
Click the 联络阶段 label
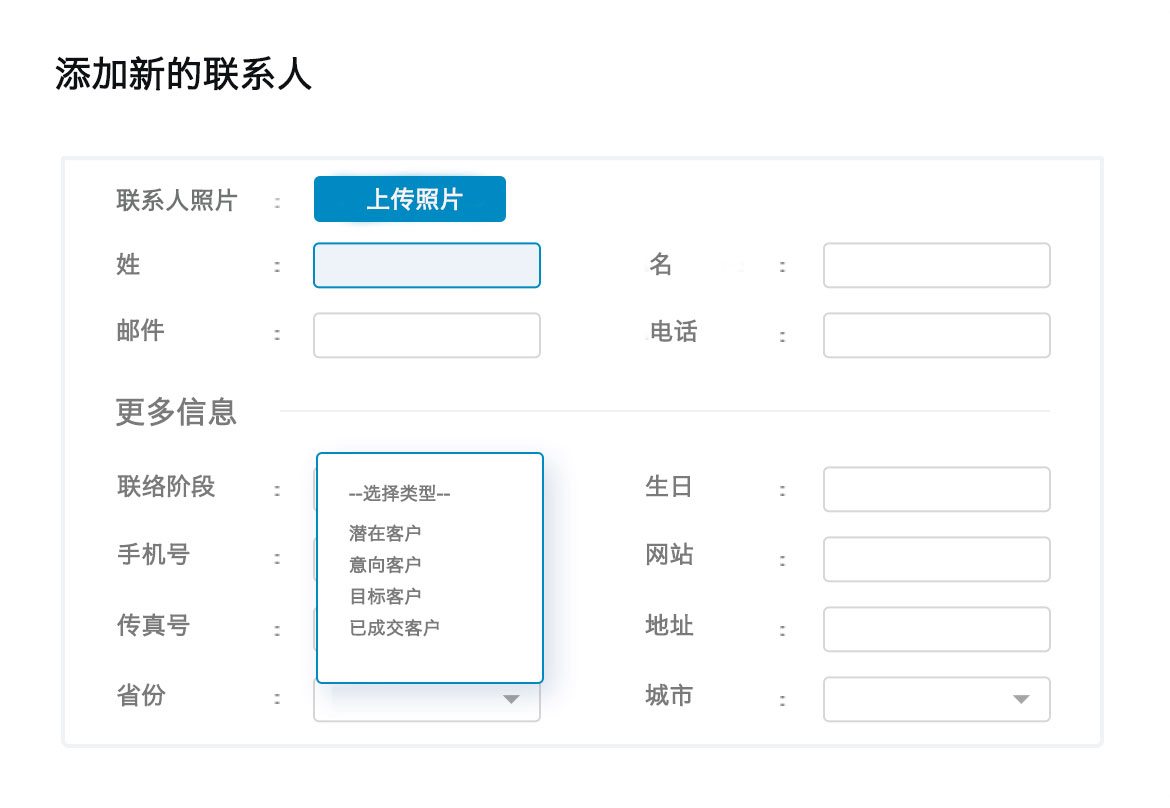[166, 486]
